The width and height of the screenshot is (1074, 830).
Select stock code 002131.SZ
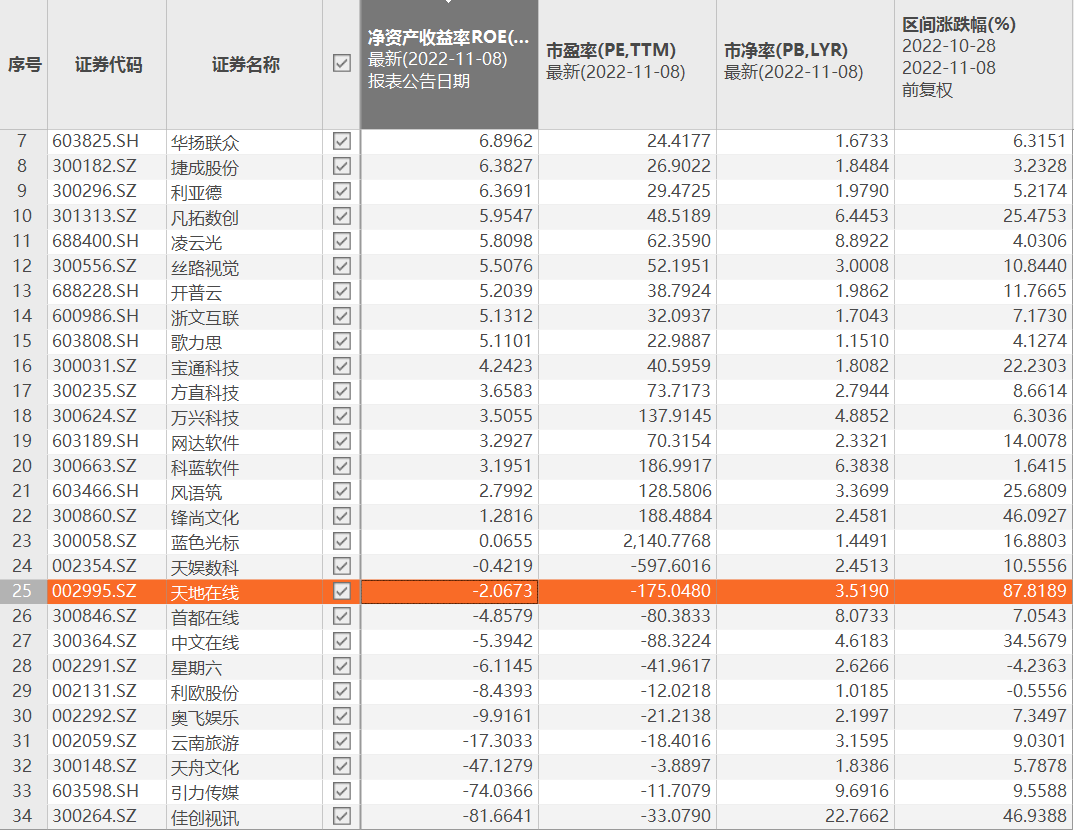tap(94, 691)
